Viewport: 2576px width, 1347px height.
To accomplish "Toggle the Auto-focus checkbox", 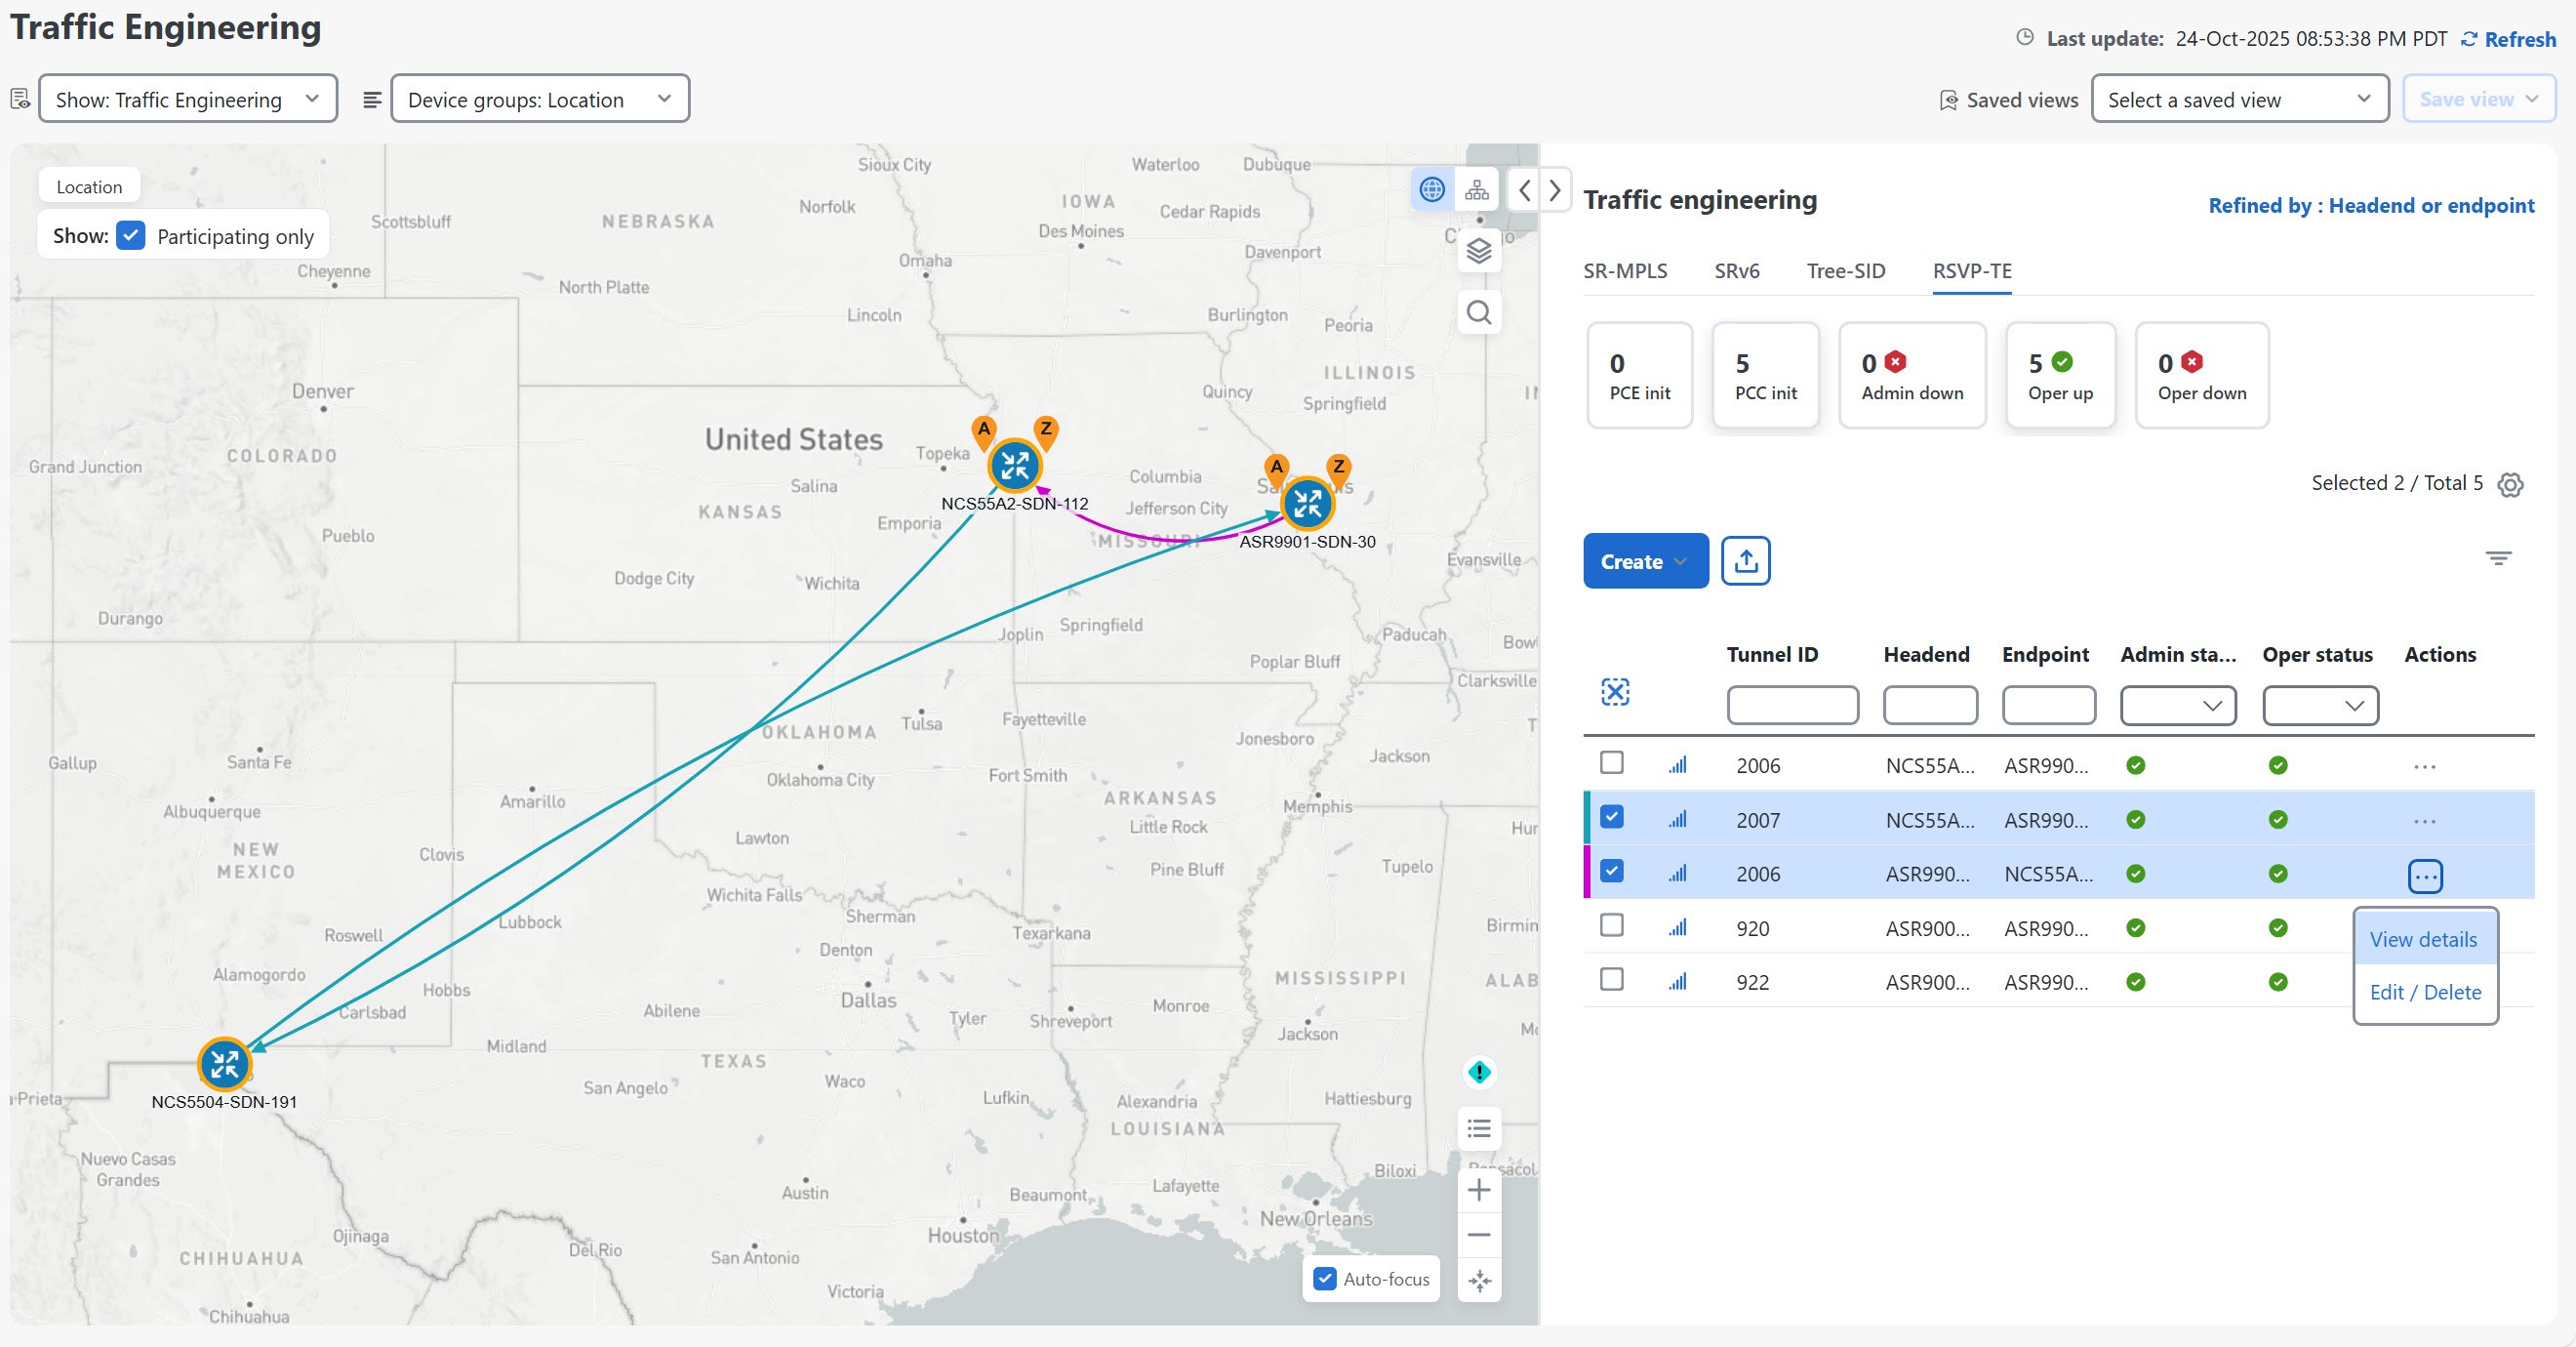I will 1325,1279.
